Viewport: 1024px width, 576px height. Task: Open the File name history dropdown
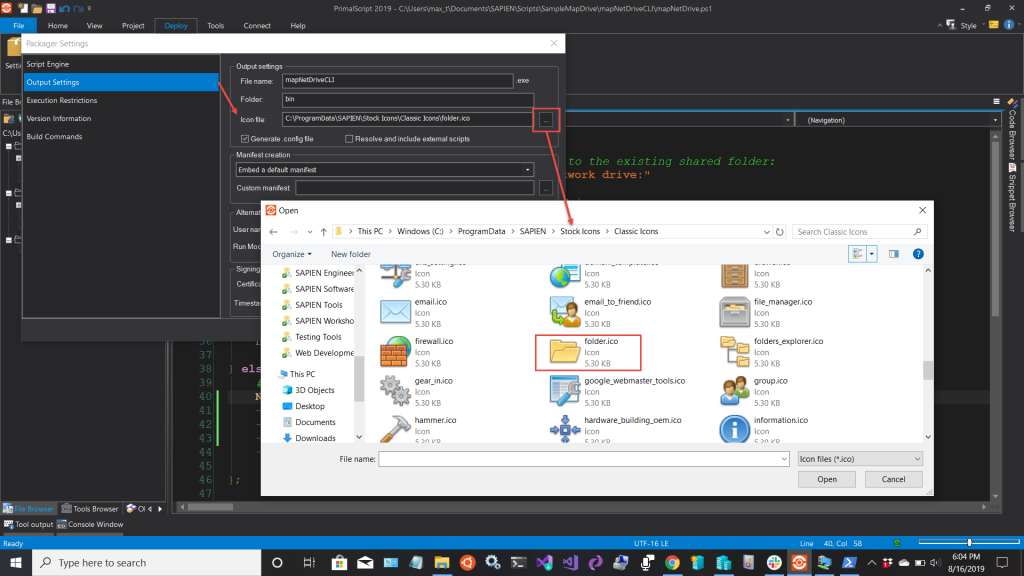[784, 459]
